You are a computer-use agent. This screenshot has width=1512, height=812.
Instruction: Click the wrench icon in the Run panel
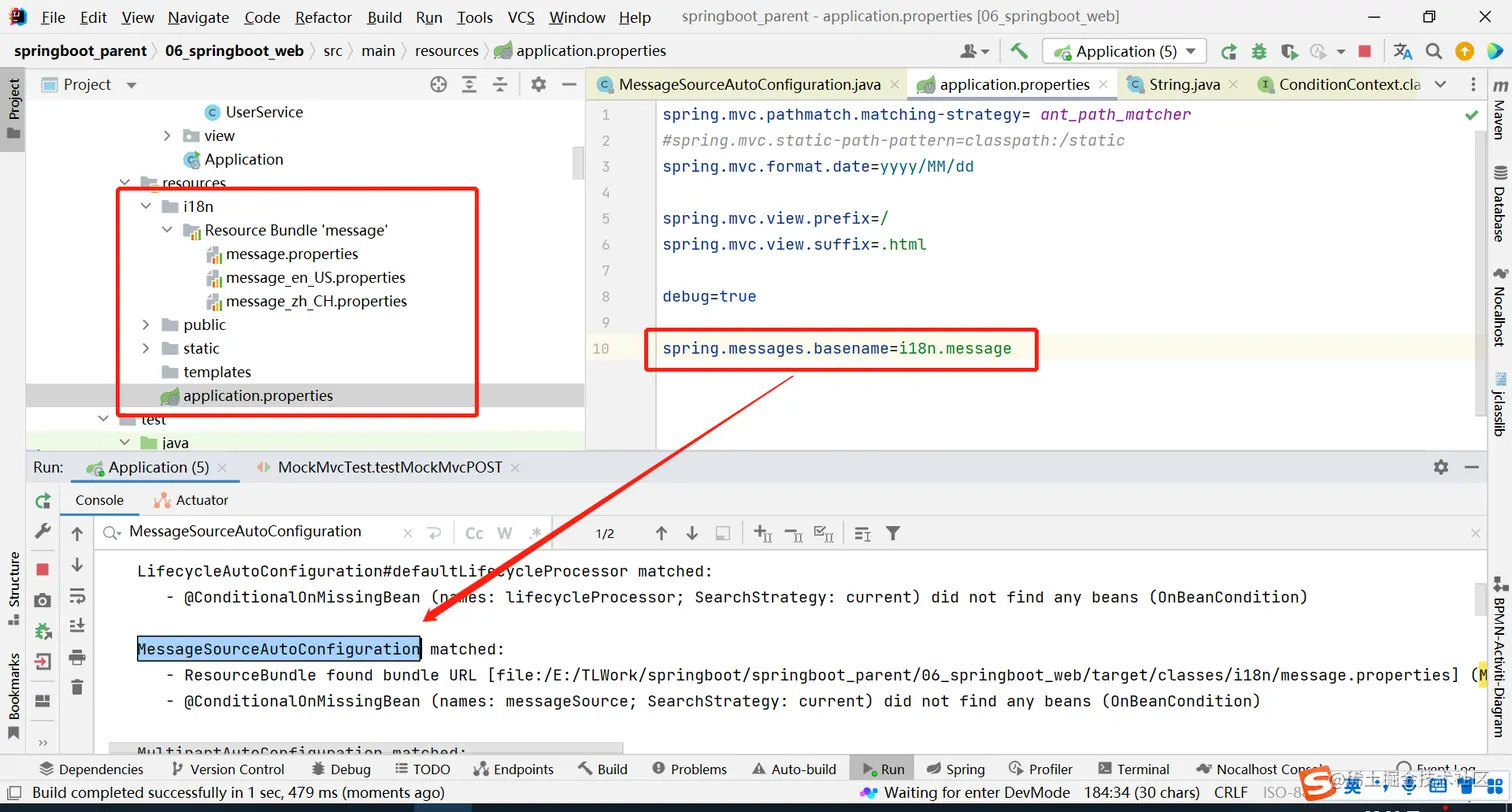point(43,532)
